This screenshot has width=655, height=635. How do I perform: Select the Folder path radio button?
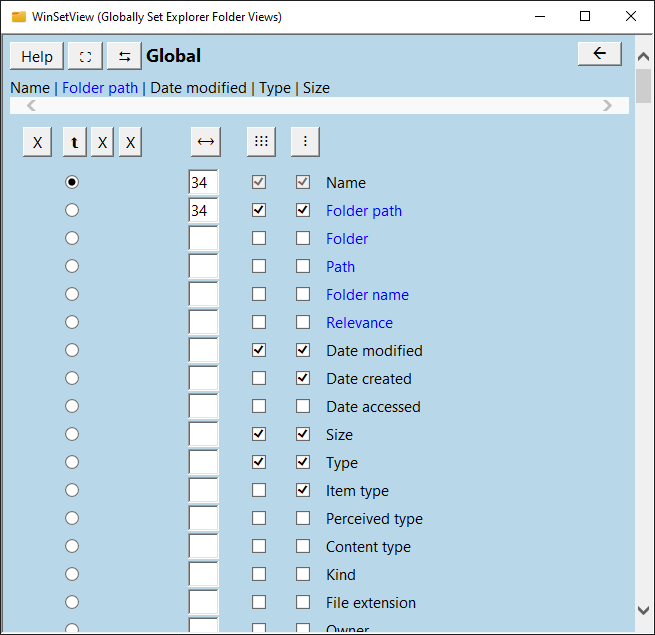pyautogui.click(x=72, y=210)
